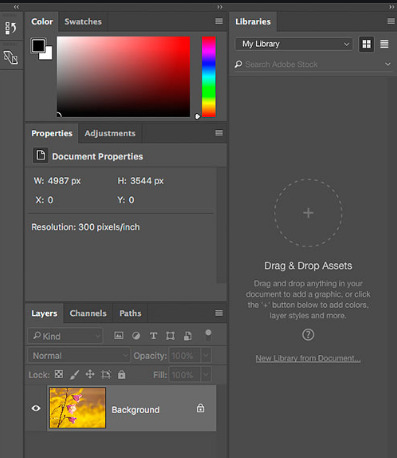The image size is (397, 458).
Task: Select the Layers tab
Action: click(x=44, y=313)
